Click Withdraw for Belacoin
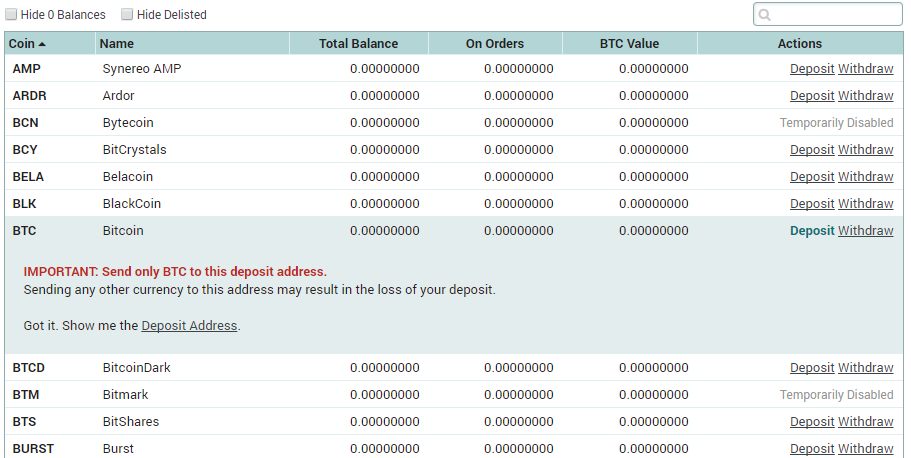The height and width of the screenshot is (458, 911). pyautogui.click(x=865, y=177)
